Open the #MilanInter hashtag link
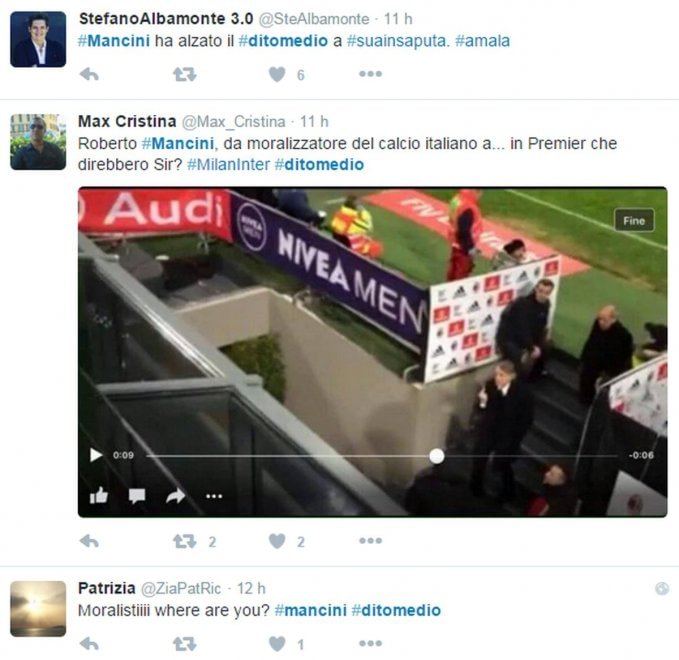The image size is (679, 660). [229, 165]
